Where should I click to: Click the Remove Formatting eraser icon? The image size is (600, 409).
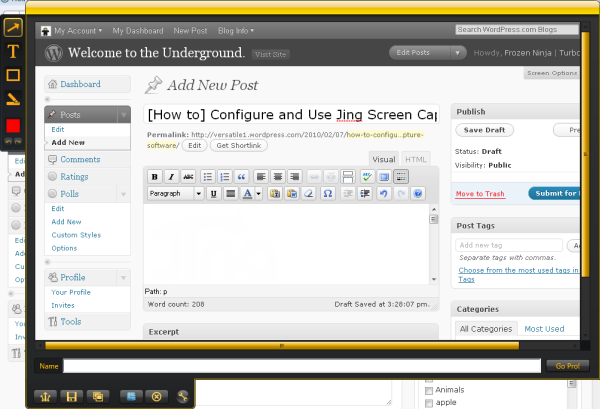[x=308, y=194]
